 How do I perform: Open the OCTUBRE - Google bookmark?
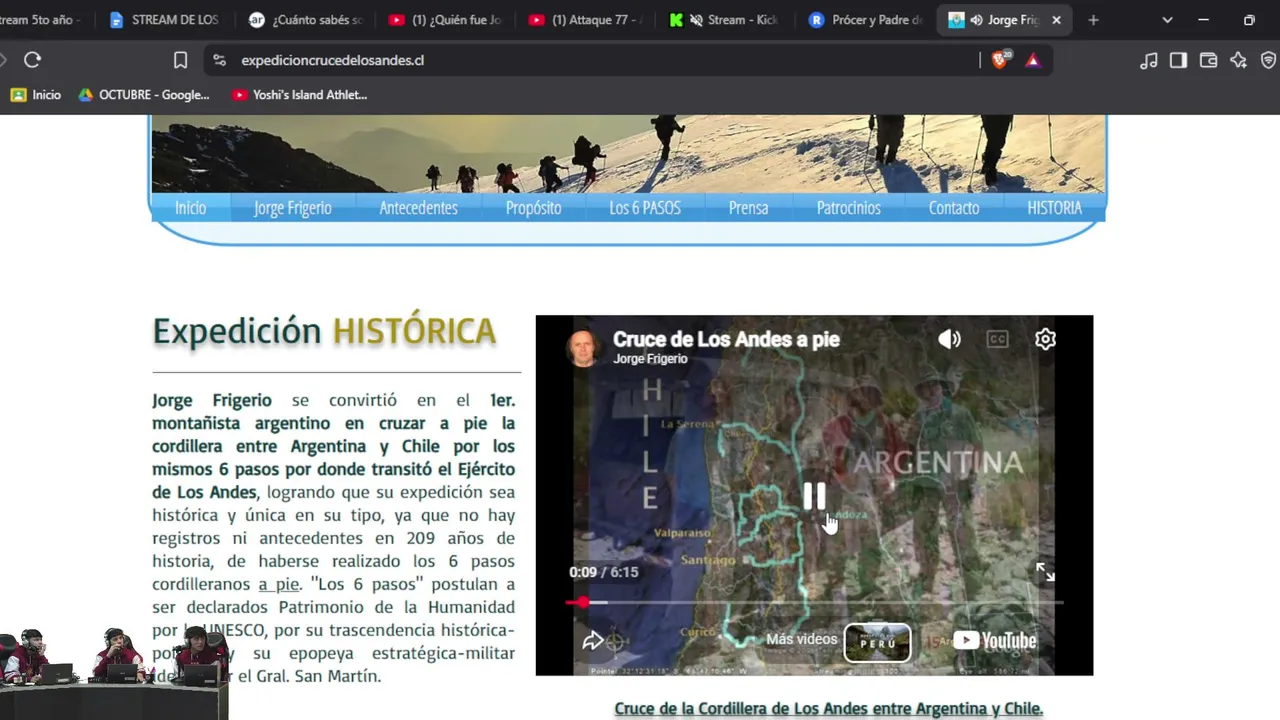tap(144, 95)
